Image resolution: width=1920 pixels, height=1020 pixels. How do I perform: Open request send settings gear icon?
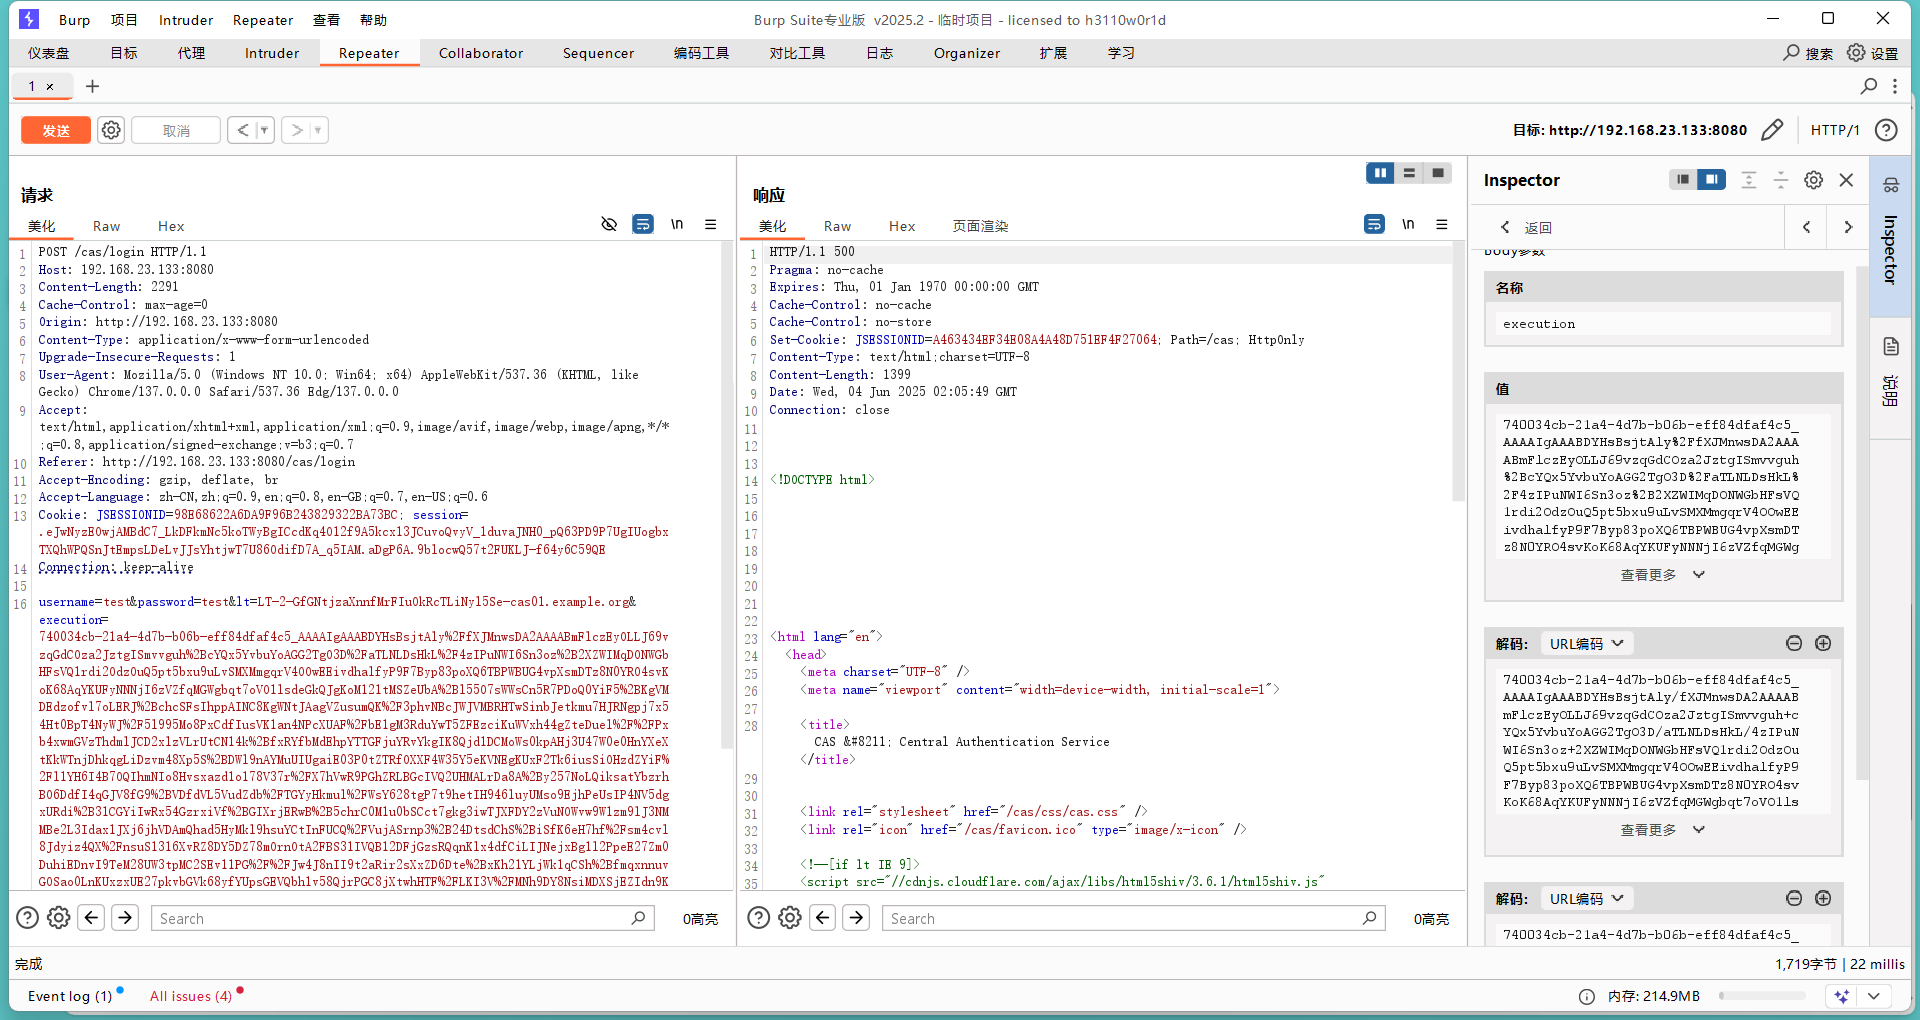pyautogui.click(x=111, y=130)
